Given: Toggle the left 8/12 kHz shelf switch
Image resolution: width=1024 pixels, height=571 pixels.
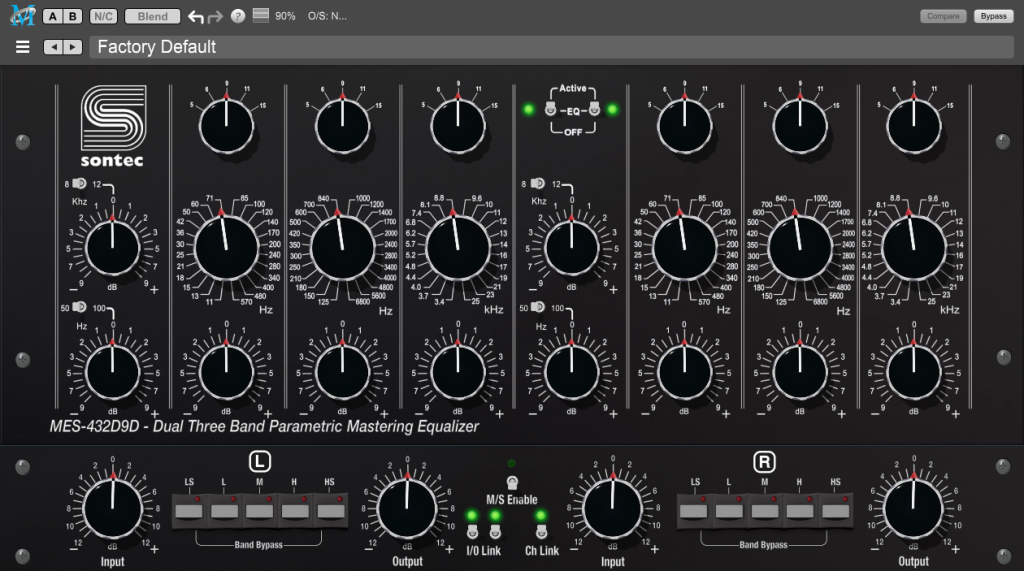Looking at the screenshot, I should (80, 184).
